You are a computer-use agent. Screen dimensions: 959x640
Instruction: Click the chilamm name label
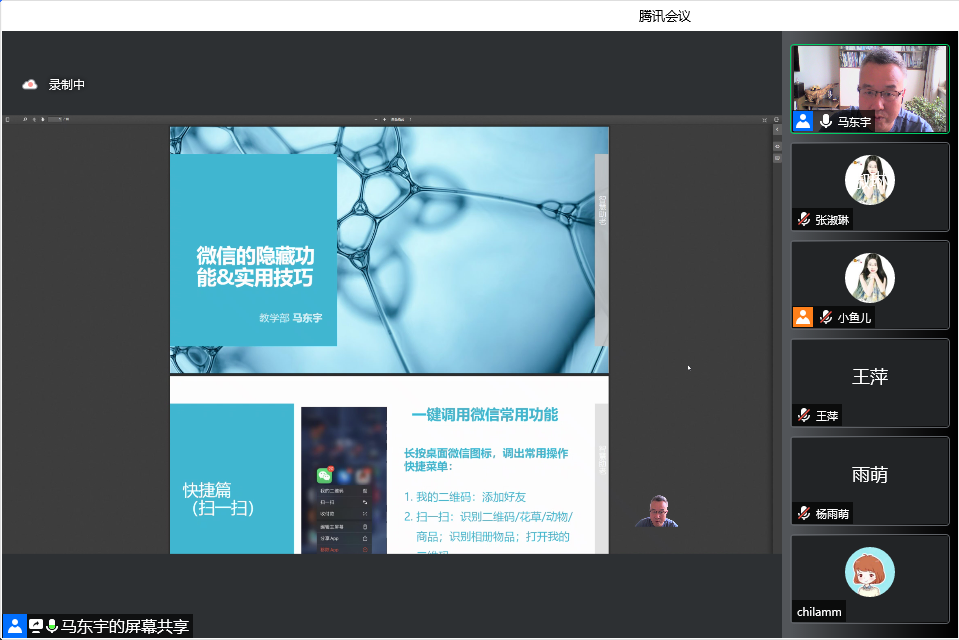(819, 612)
